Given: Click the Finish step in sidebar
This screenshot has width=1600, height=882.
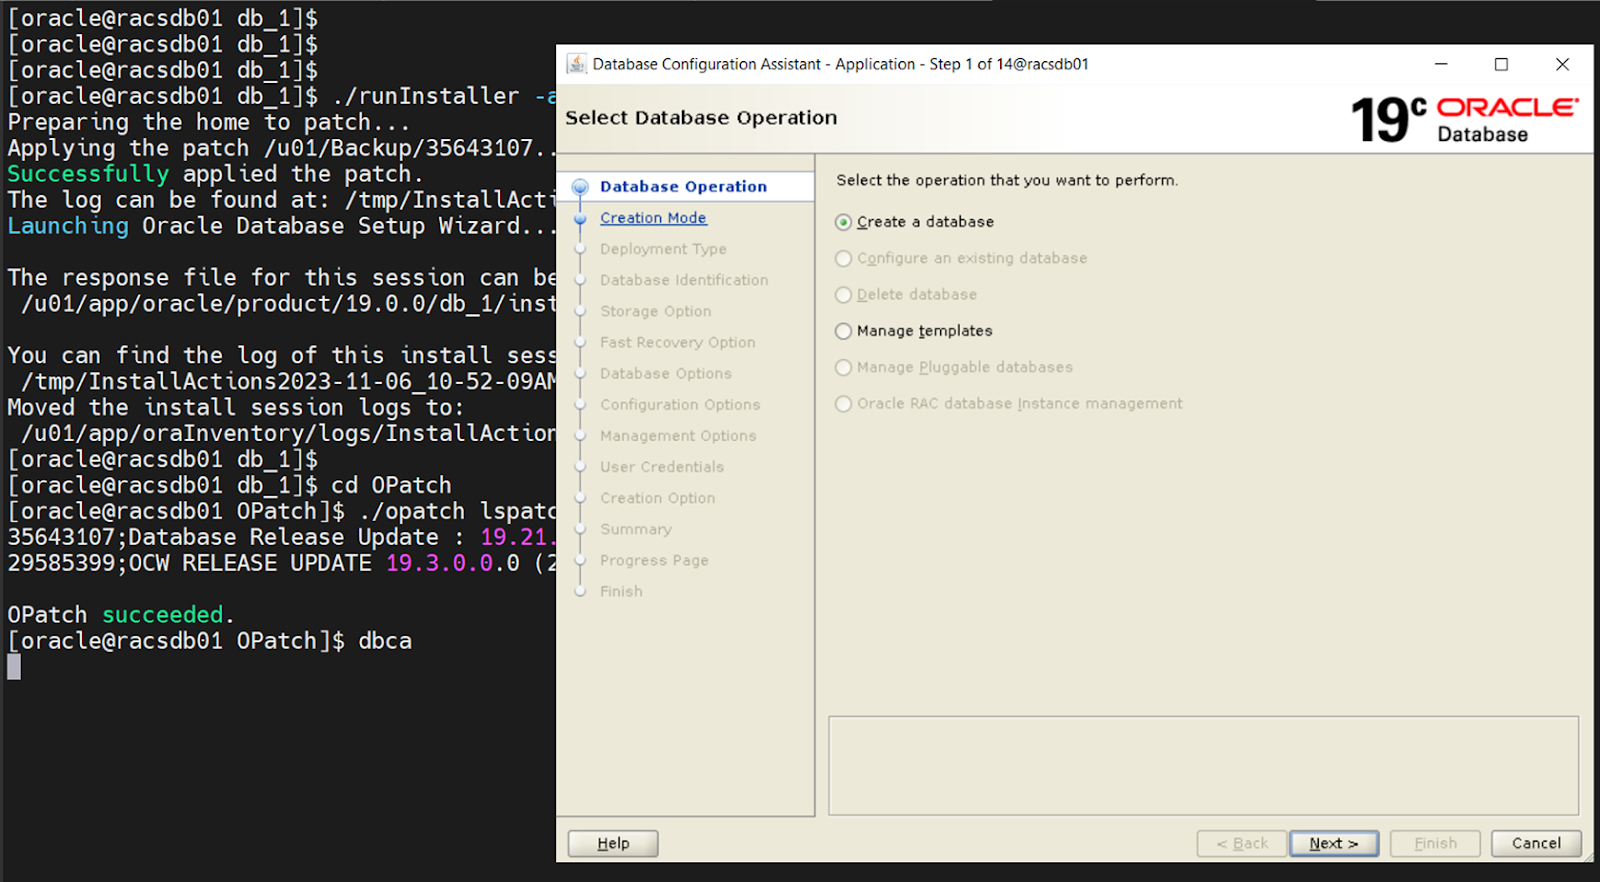Looking at the screenshot, I should pos(621,591).
